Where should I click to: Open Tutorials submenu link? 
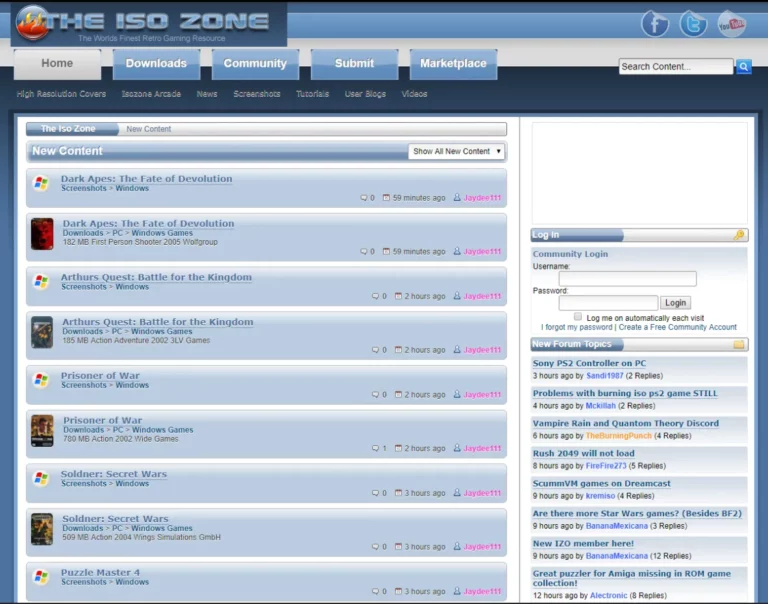[x=312, y=94]
